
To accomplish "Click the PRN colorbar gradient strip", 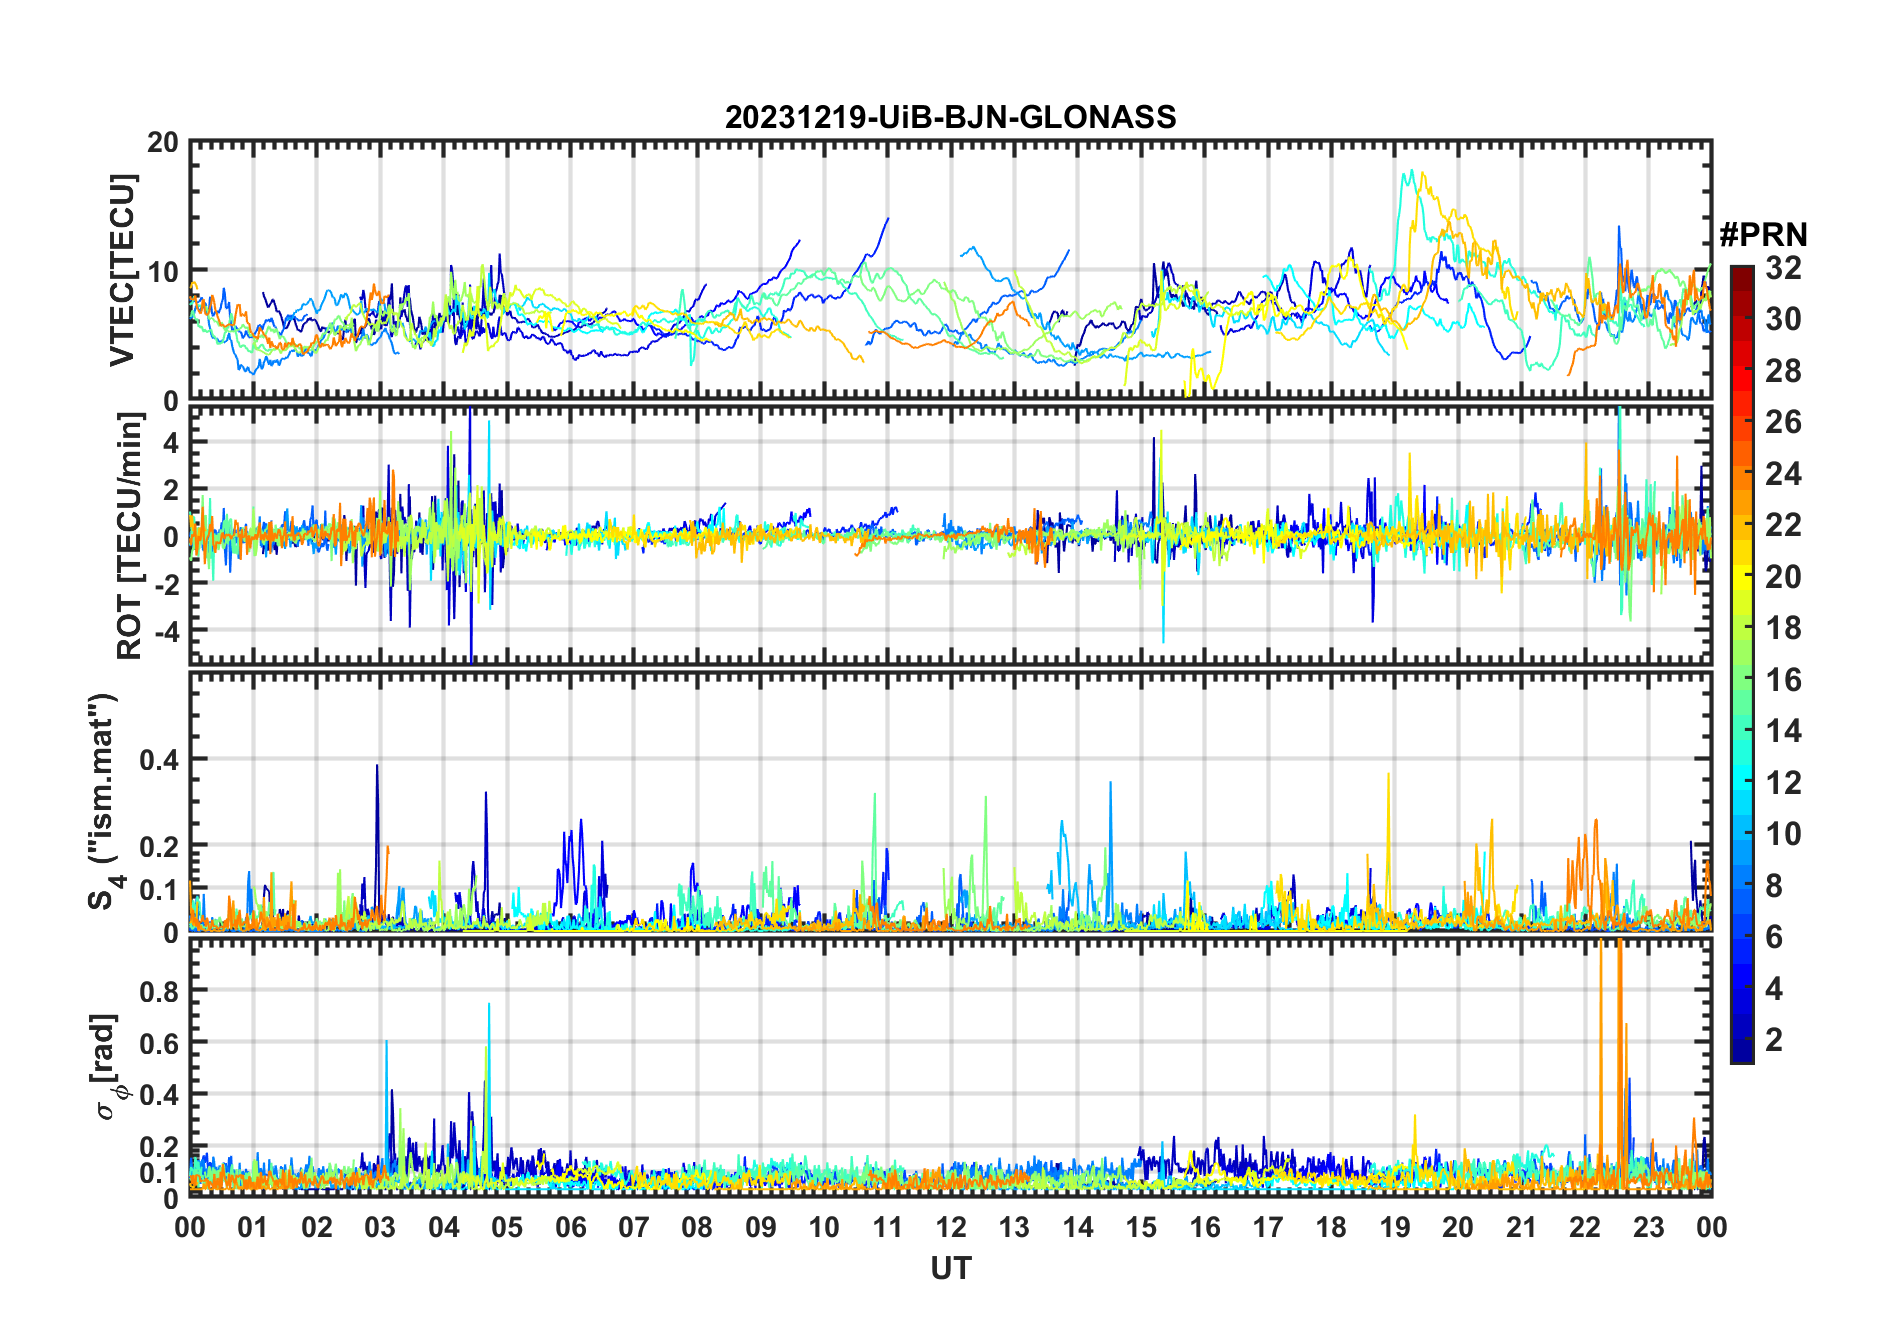I will [1742, 664].
